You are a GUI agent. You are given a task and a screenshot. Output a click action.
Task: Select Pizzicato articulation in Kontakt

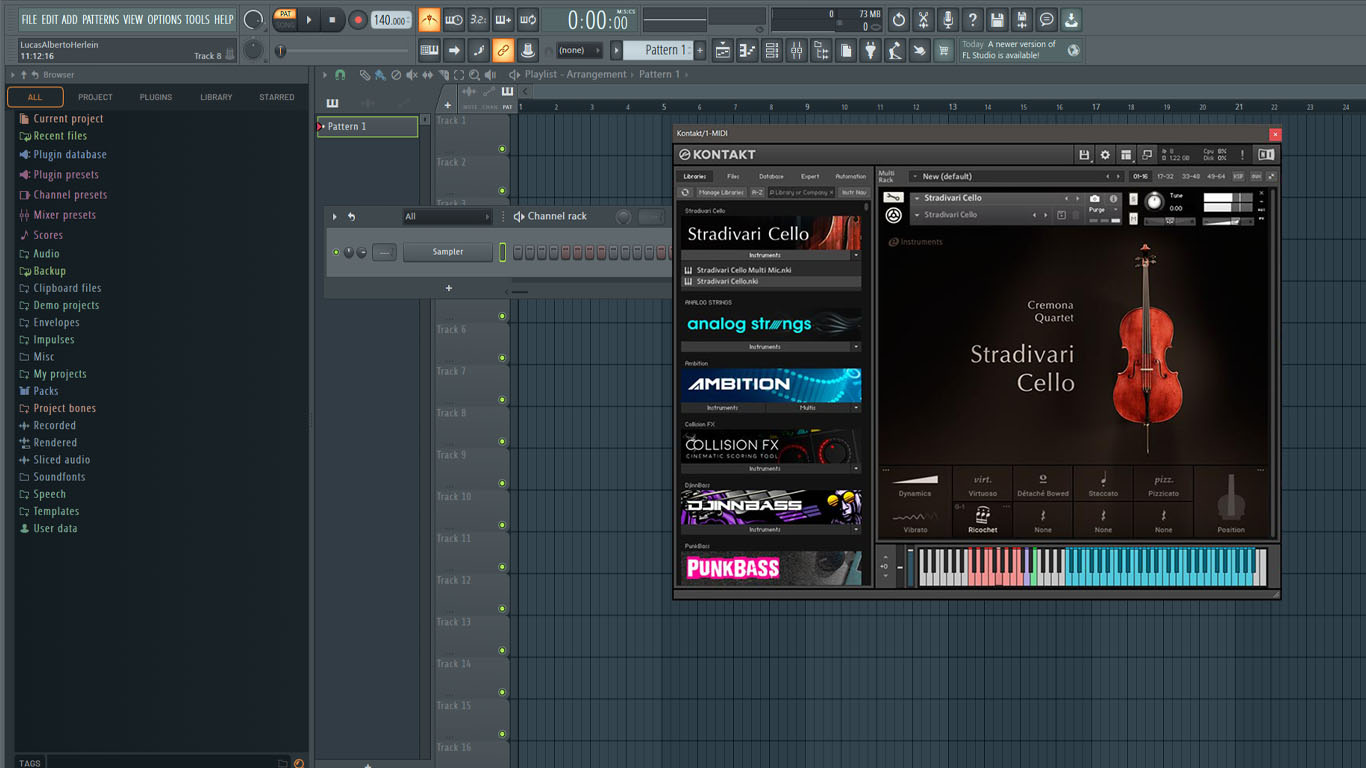coord(1163,484)
